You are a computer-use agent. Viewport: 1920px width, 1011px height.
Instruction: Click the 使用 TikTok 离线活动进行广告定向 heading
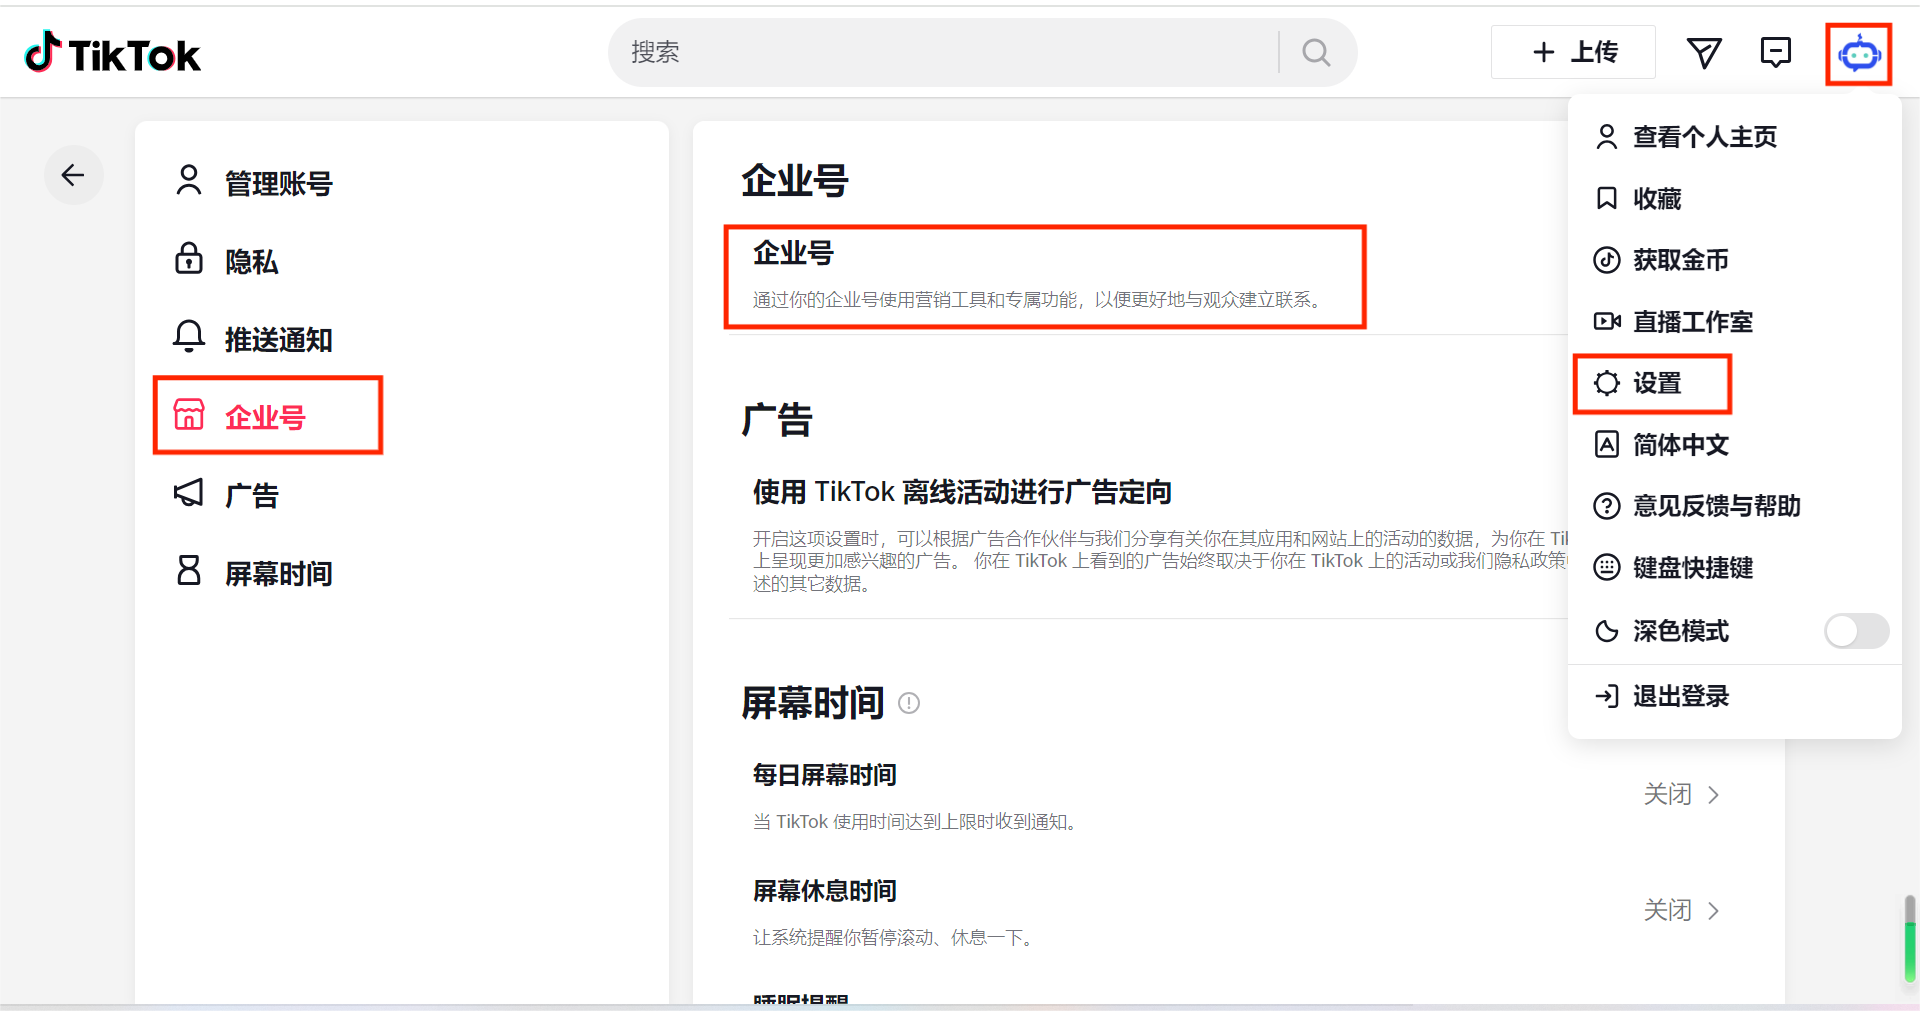[962, 492]
